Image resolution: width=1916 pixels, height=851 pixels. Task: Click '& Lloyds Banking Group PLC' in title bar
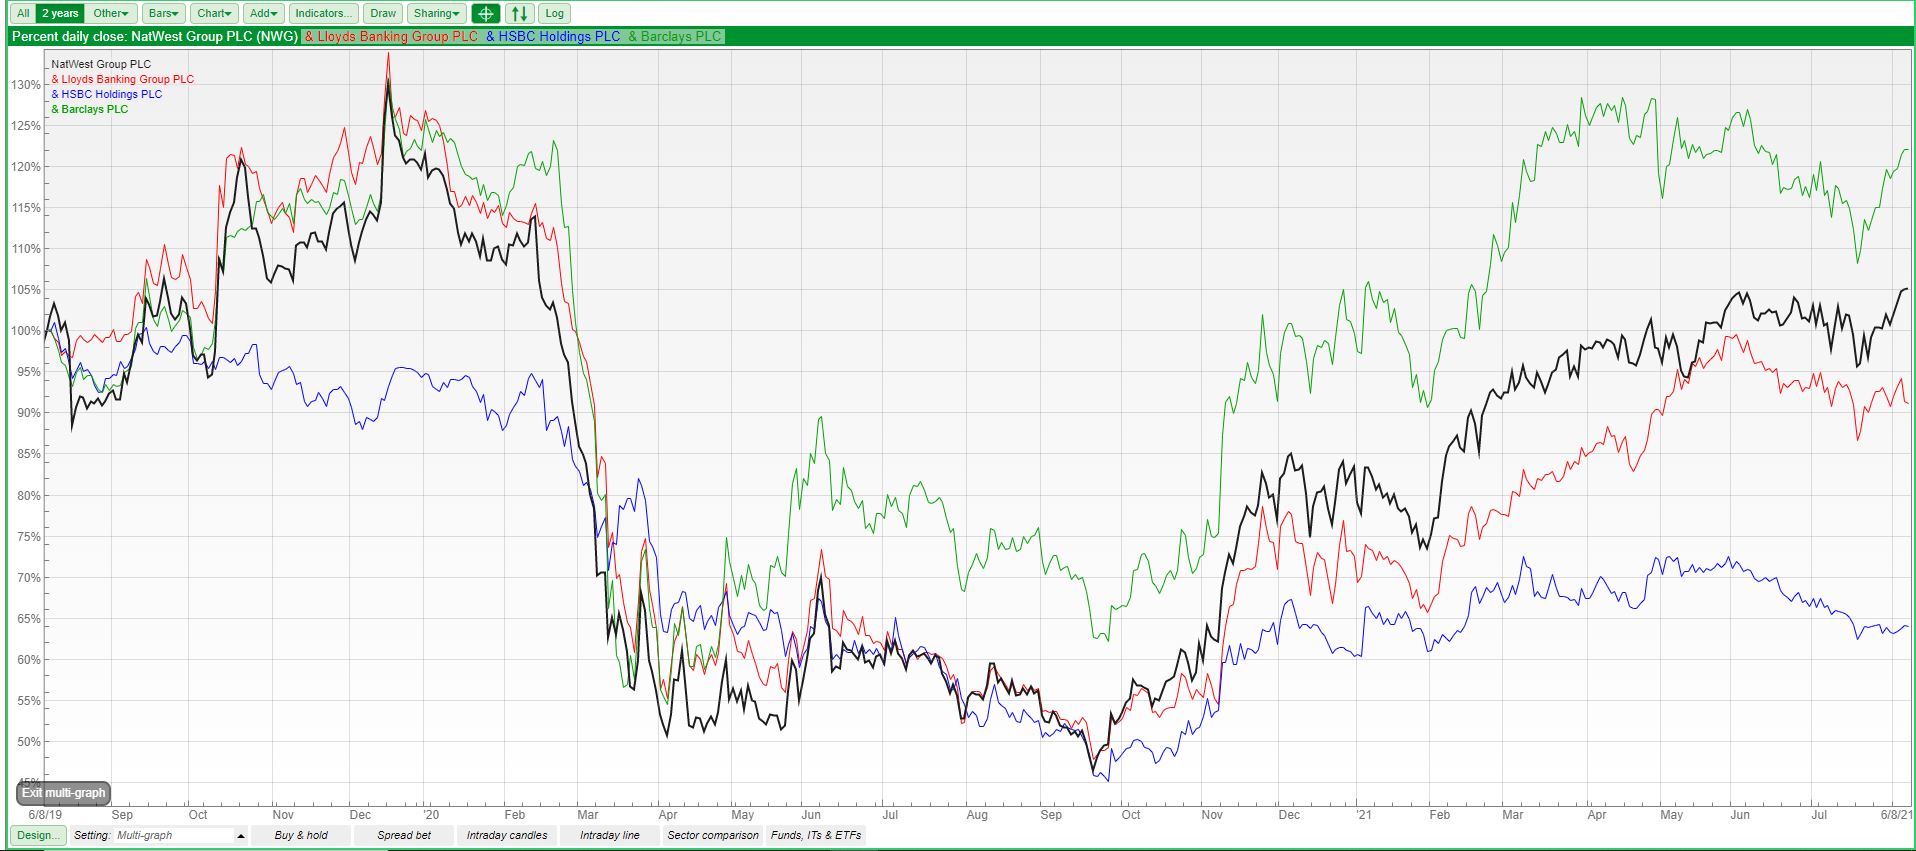[x=391, y=37]
